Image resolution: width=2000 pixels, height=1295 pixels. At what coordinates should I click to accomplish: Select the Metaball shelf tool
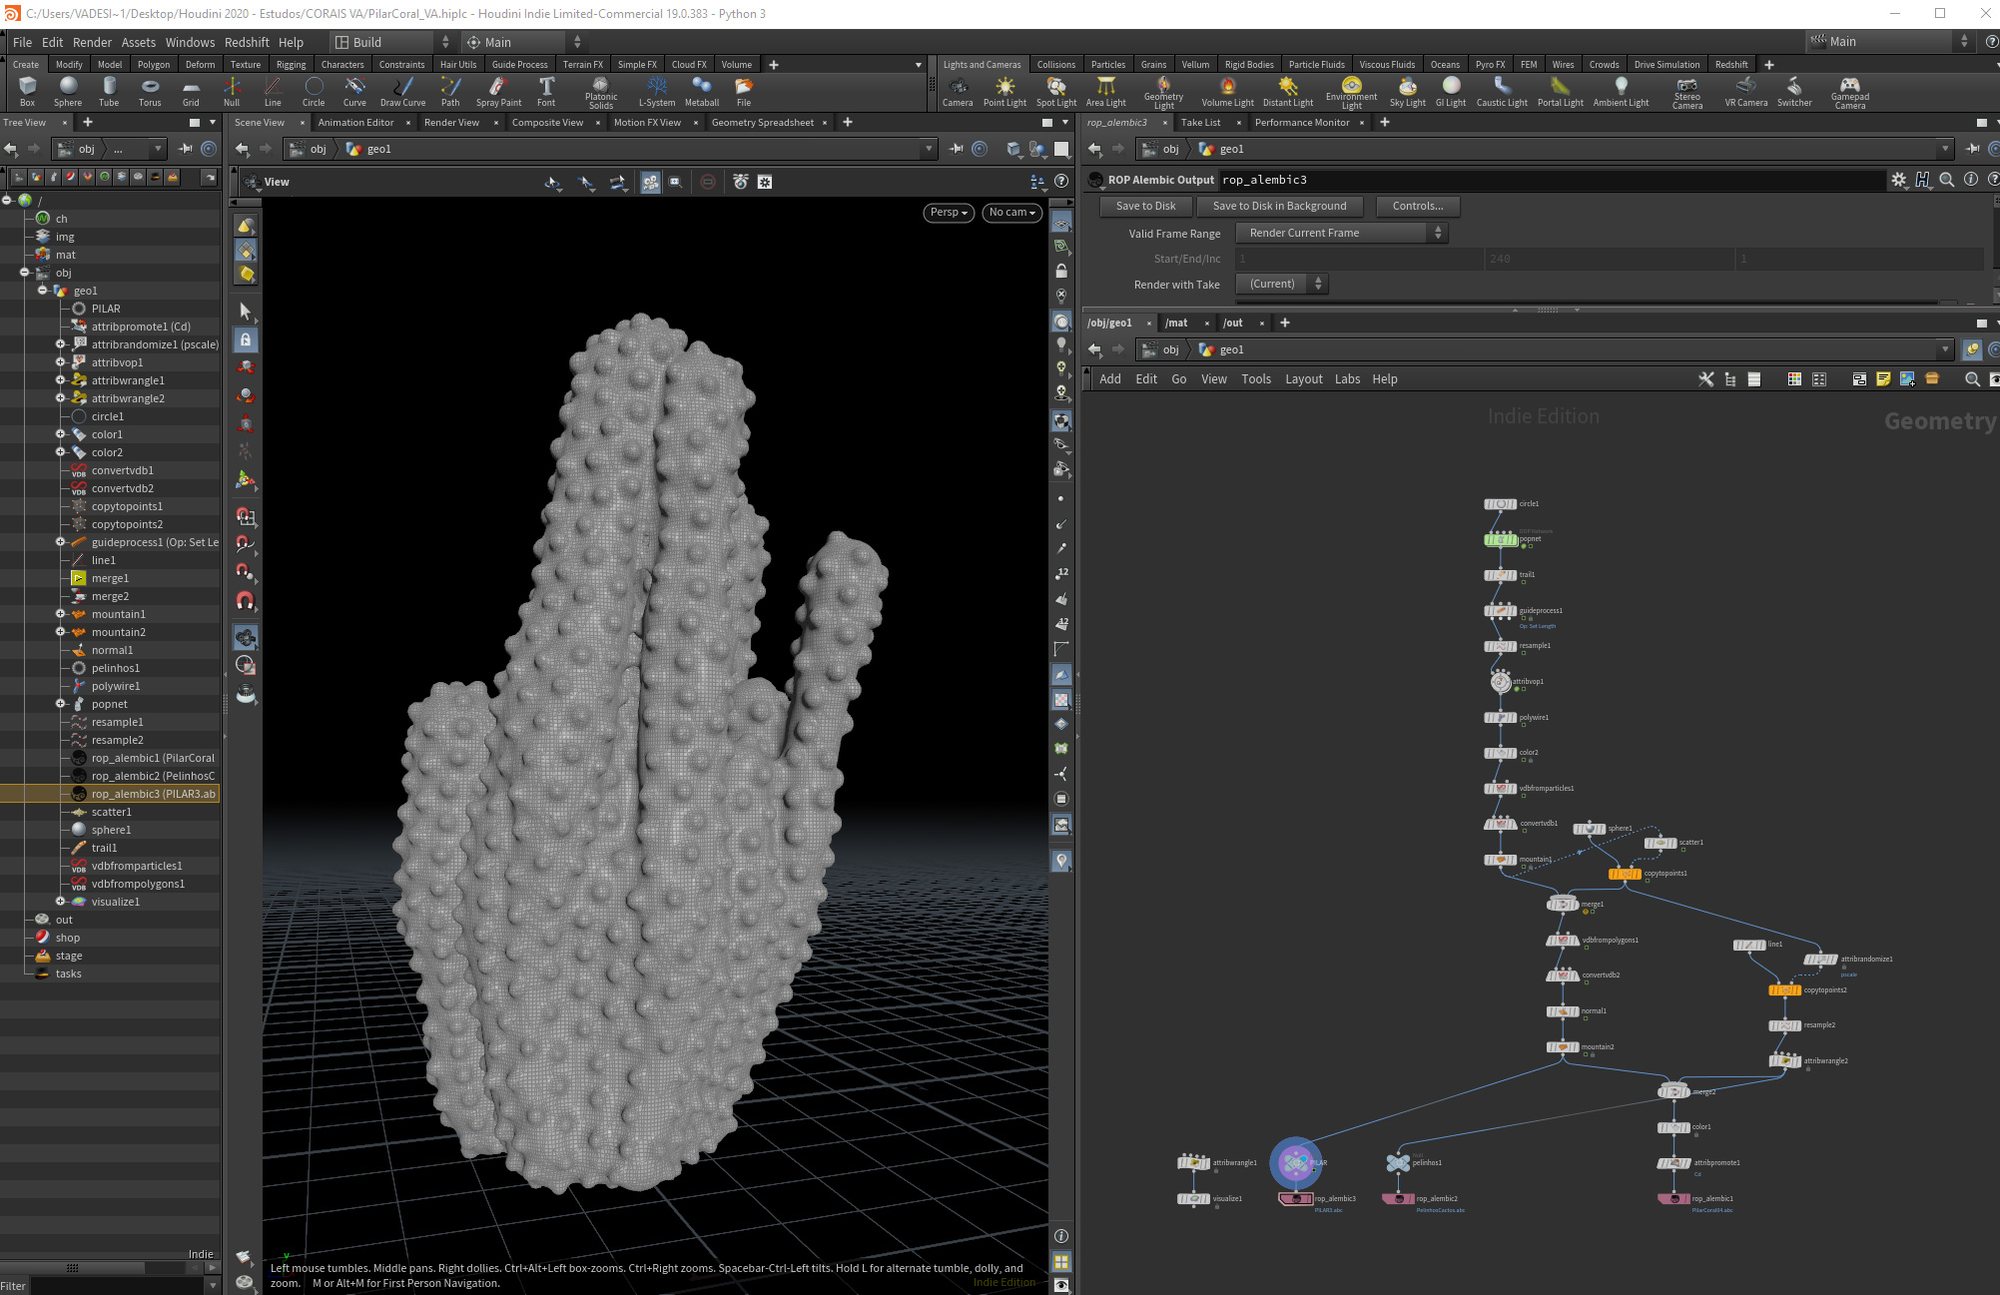tap(702, 91)
